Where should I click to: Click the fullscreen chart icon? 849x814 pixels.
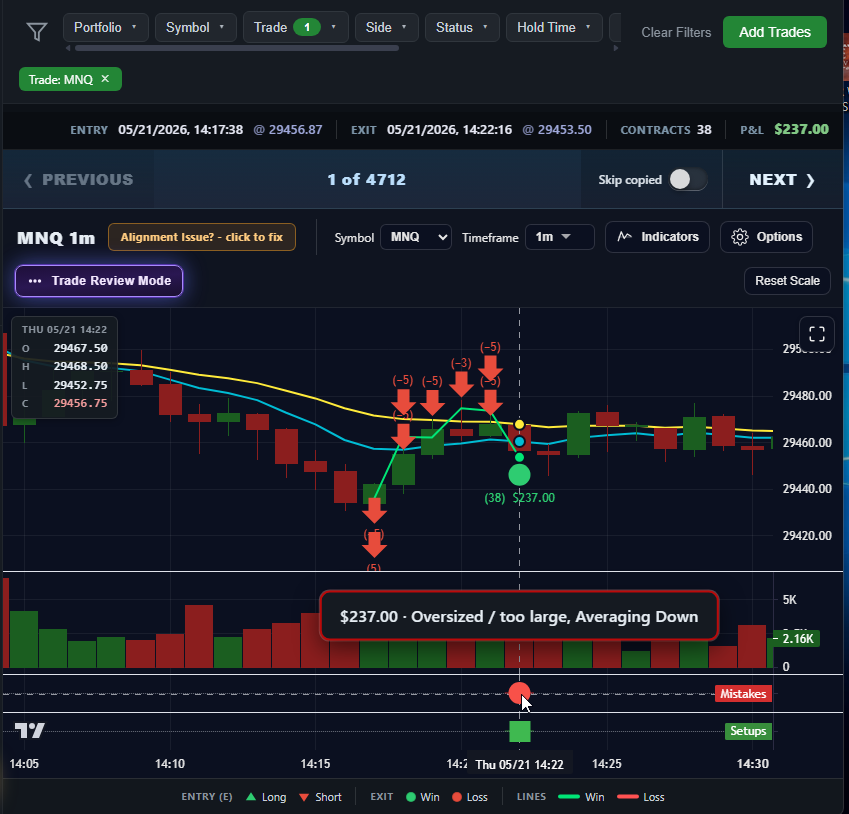(817, 334)
